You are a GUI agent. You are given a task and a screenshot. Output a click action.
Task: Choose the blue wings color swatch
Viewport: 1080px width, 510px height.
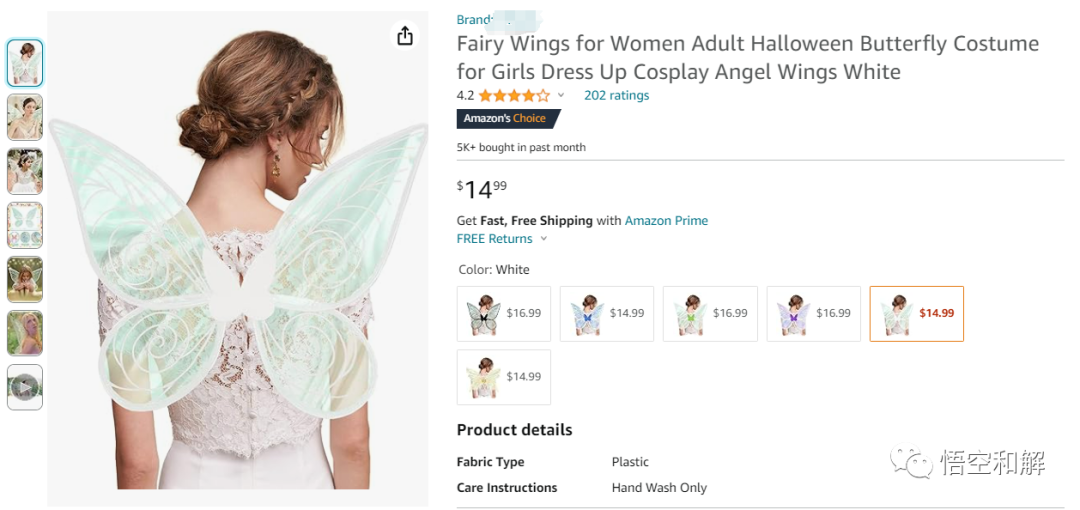click(x=606, y=314)
